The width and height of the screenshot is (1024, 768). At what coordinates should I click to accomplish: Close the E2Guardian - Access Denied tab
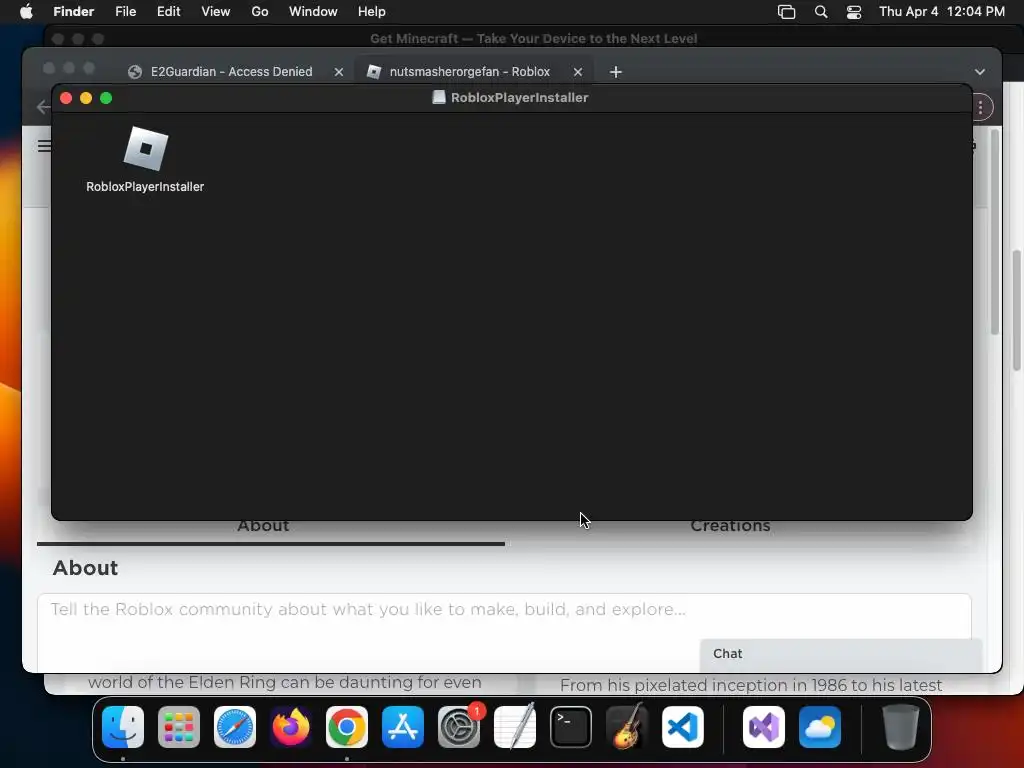(339, 72)
